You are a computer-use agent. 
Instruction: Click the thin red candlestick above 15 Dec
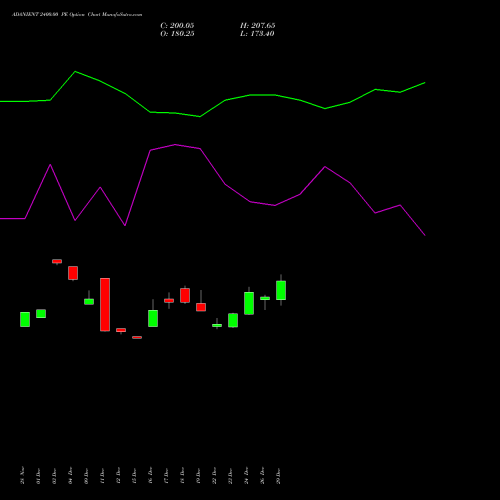(x=137, y=337)
